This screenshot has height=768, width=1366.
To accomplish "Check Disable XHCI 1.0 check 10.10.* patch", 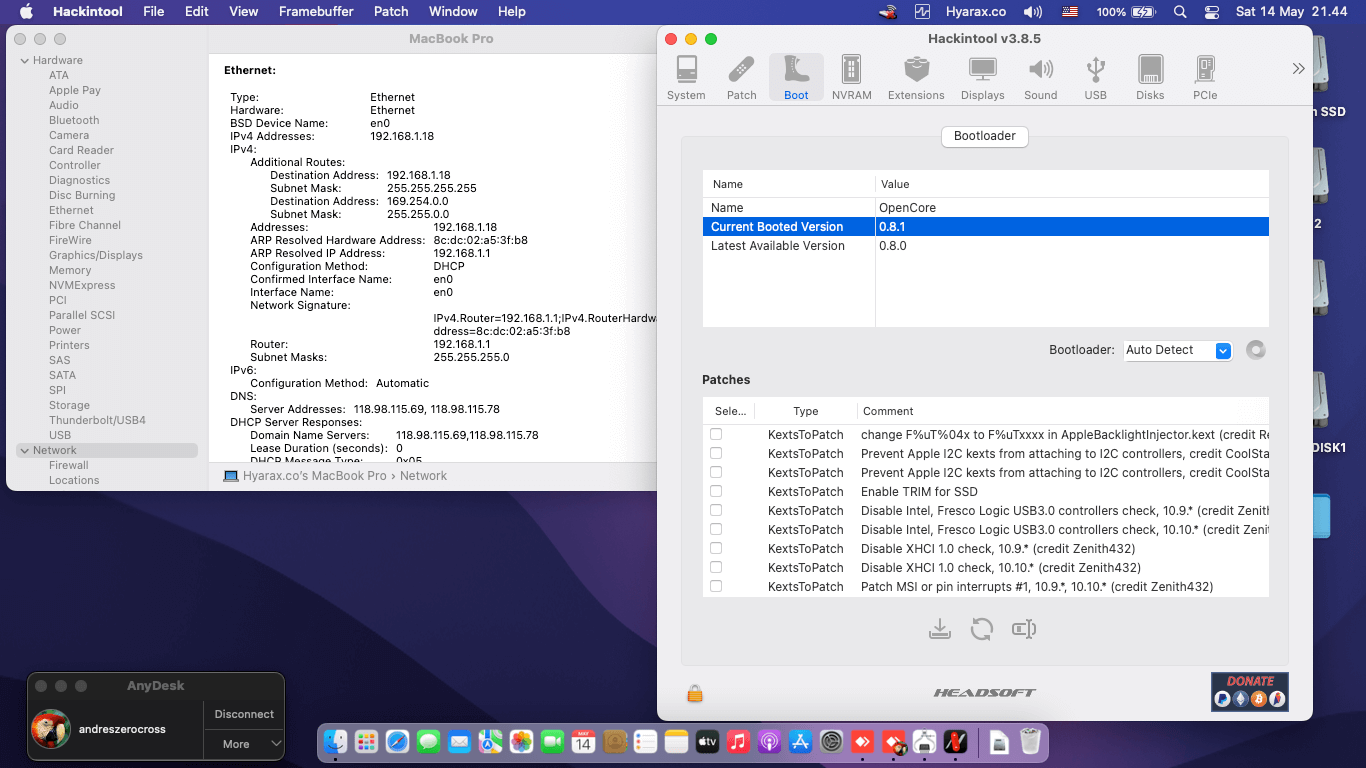I will pyautogui.click(x=716, y=567).
